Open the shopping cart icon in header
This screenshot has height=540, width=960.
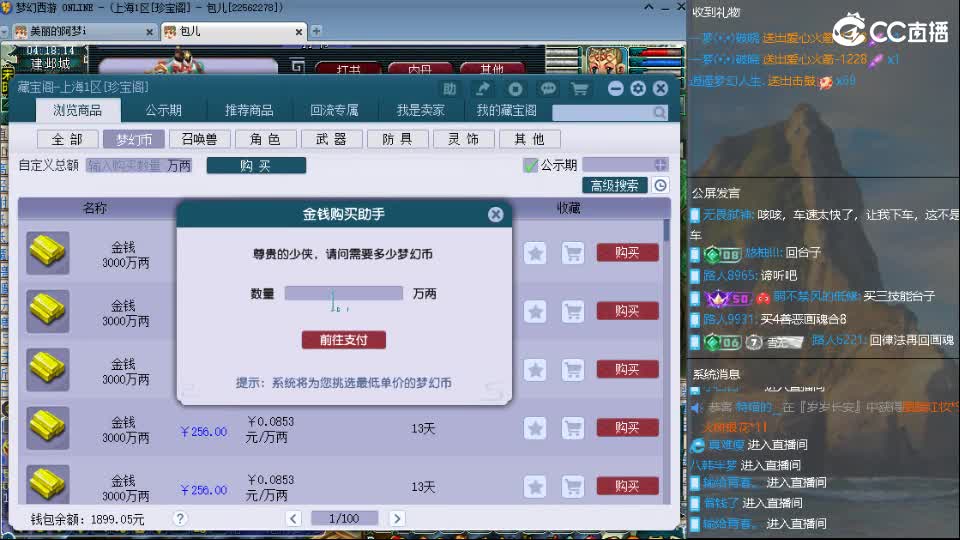pyautogui.click(x=579, y=89)
